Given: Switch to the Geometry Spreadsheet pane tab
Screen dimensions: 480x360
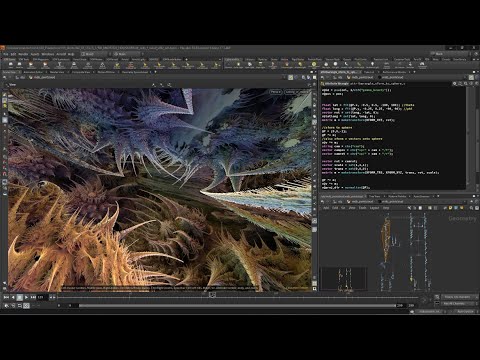Looking at the screenshot, I should pos(135,72).
